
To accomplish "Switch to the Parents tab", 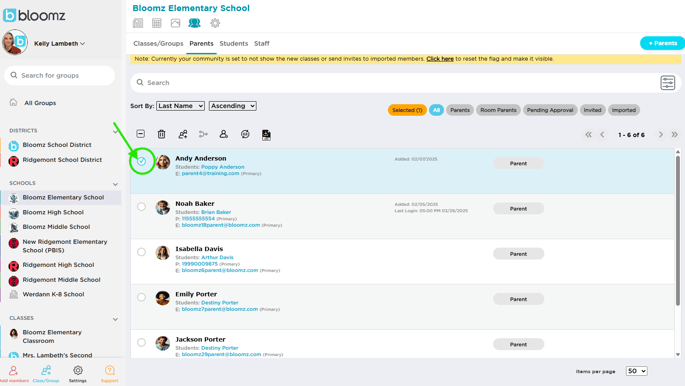I will click(x=201, y=44).
